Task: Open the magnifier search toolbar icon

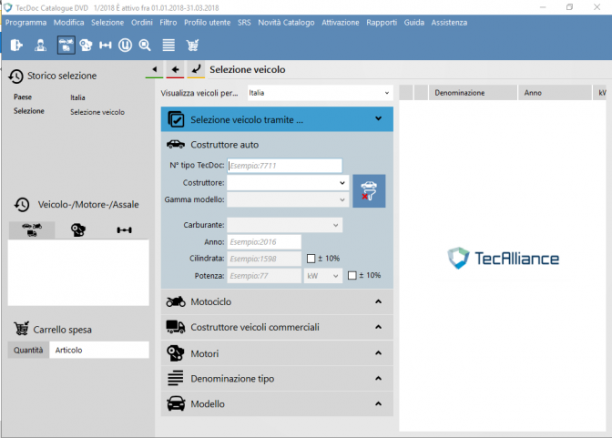Action: (145, 45)
